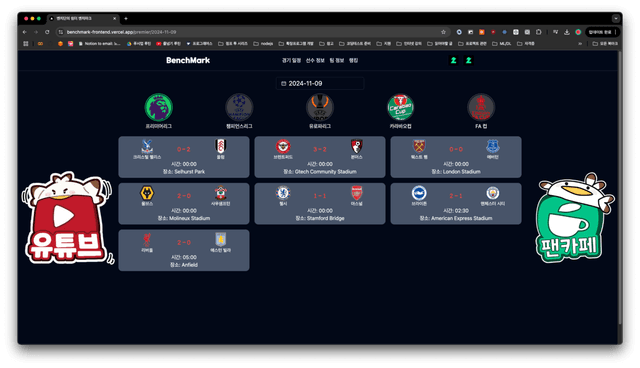This screenshot has height=368, width=640.
Task: Select the Premier League logo
Action: 159,107
